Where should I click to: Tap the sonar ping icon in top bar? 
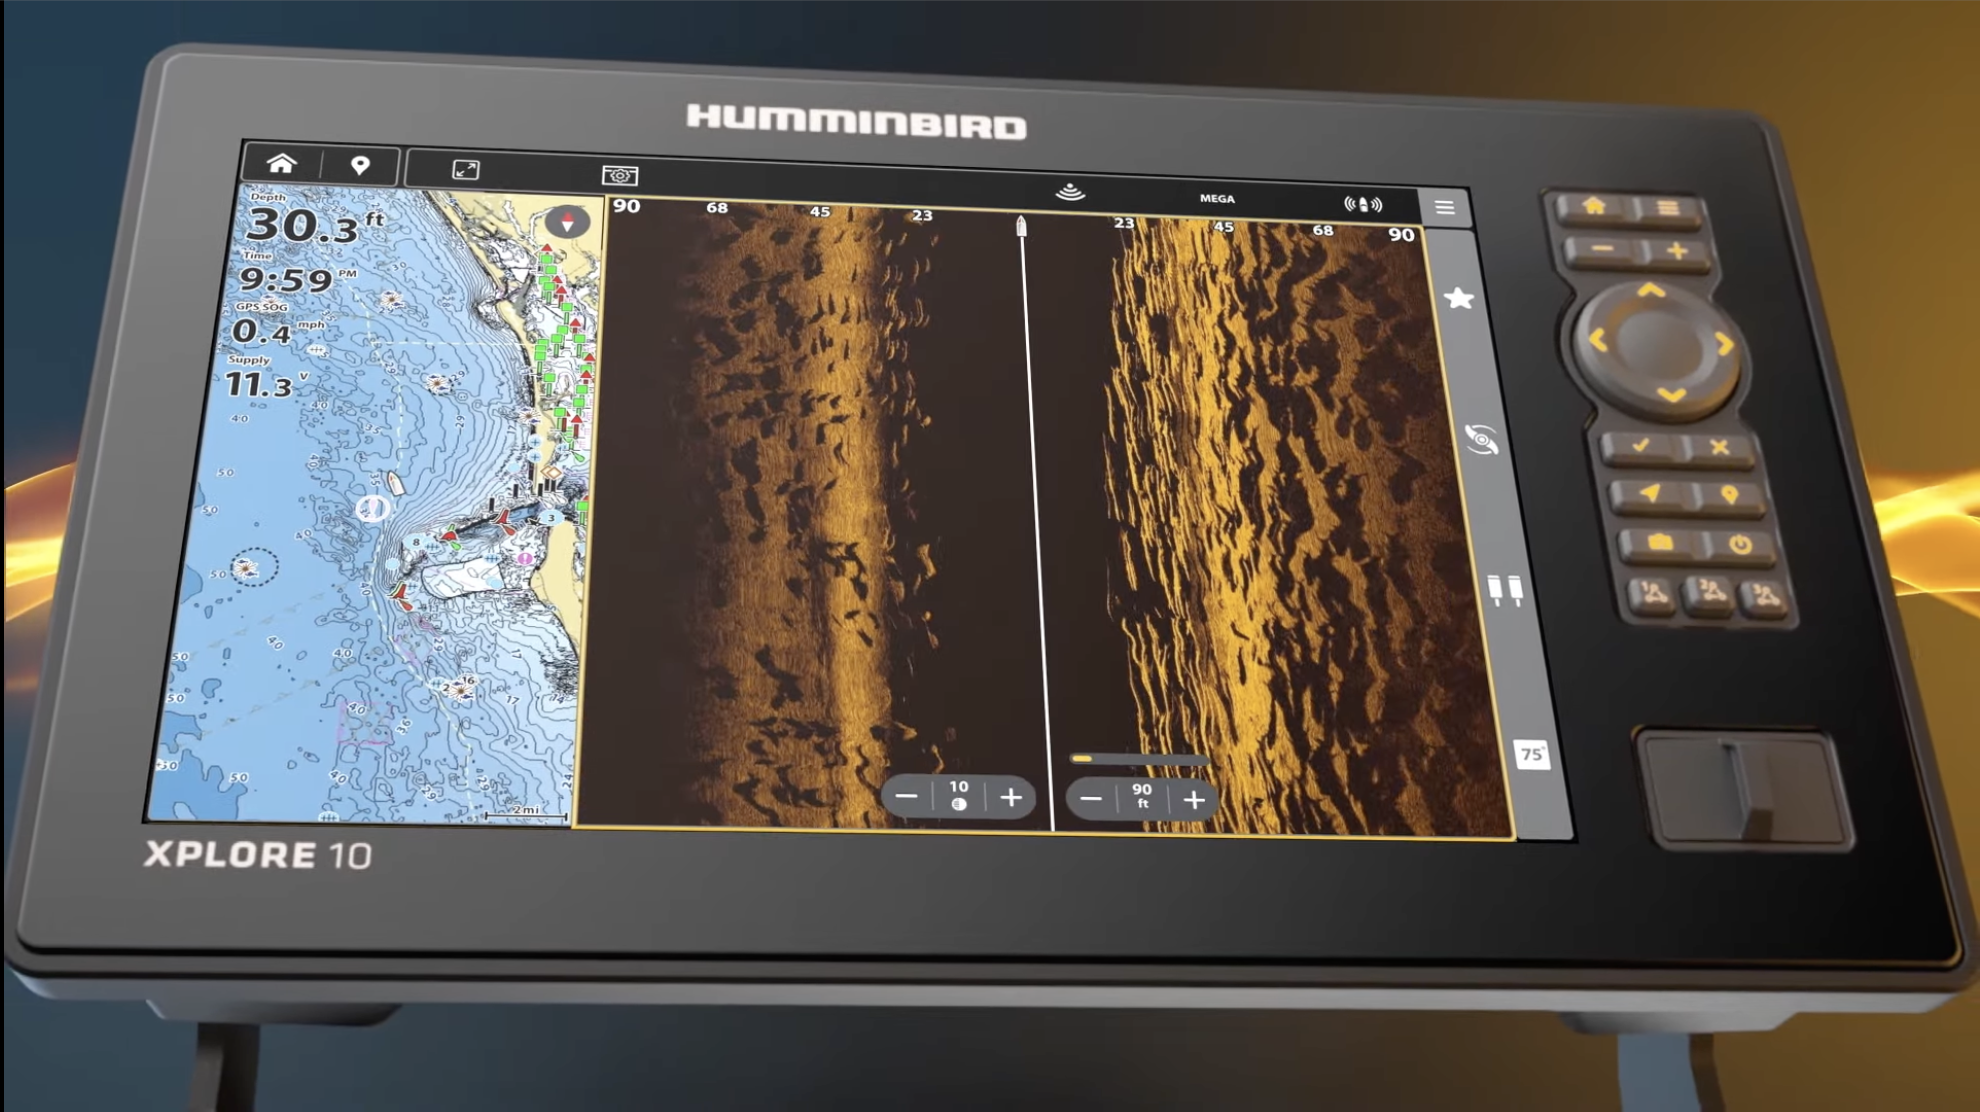click(x=1070, y=191)
